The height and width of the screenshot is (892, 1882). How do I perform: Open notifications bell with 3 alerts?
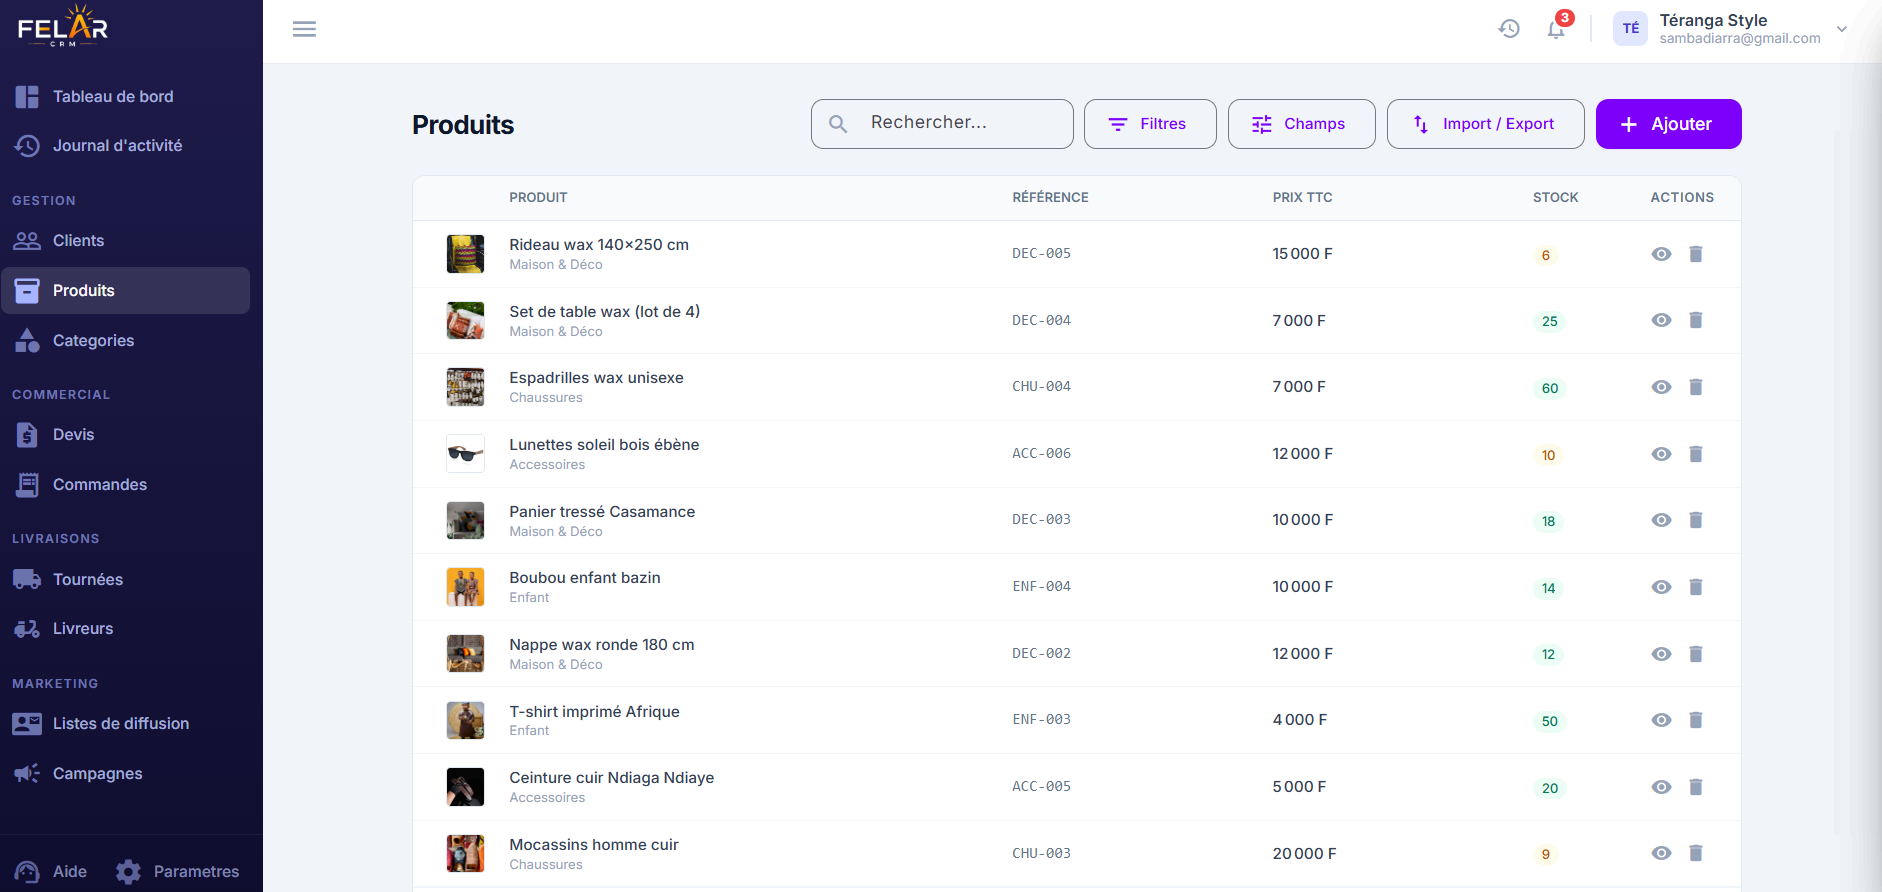[x=1556, y=29]
